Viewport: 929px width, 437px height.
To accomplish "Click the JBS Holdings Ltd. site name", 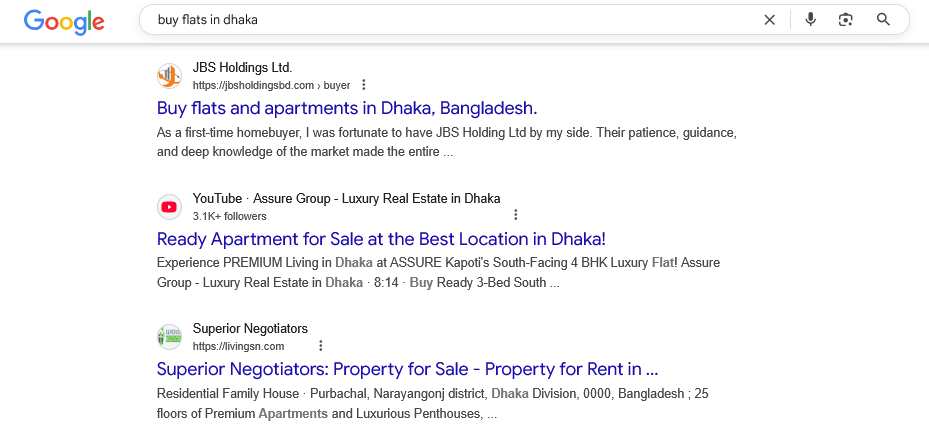I will [242, 68].
